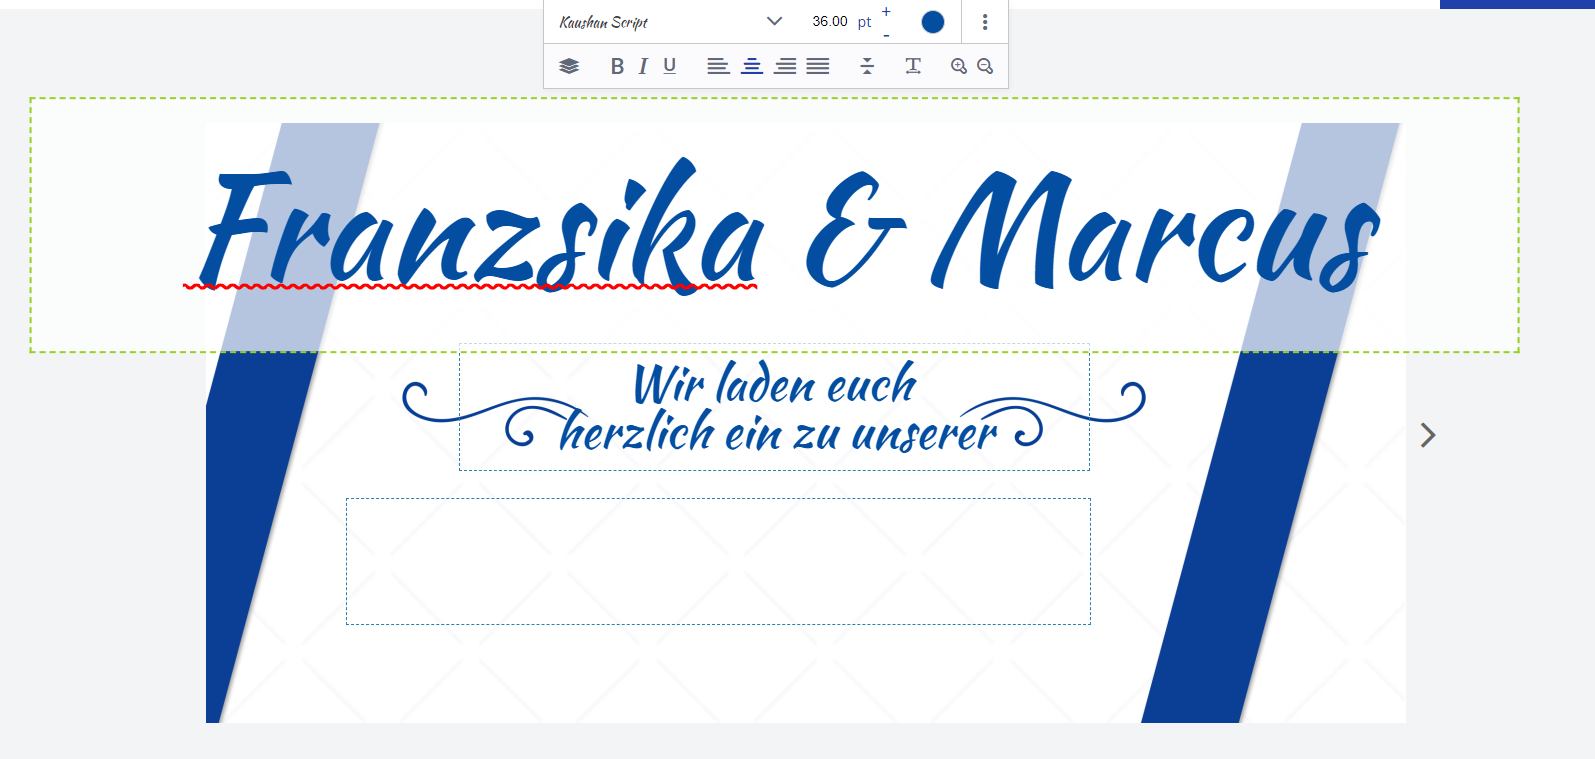The image size is (1595, 759).
Task: Open the blue text color picker
Action: coord(932,22)
